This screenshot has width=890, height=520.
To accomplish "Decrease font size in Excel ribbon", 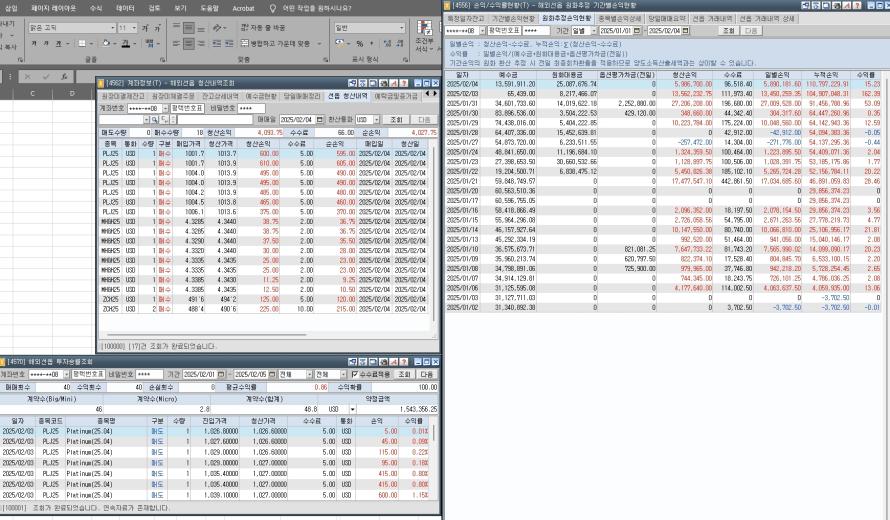I will click(x=157, y=28).
